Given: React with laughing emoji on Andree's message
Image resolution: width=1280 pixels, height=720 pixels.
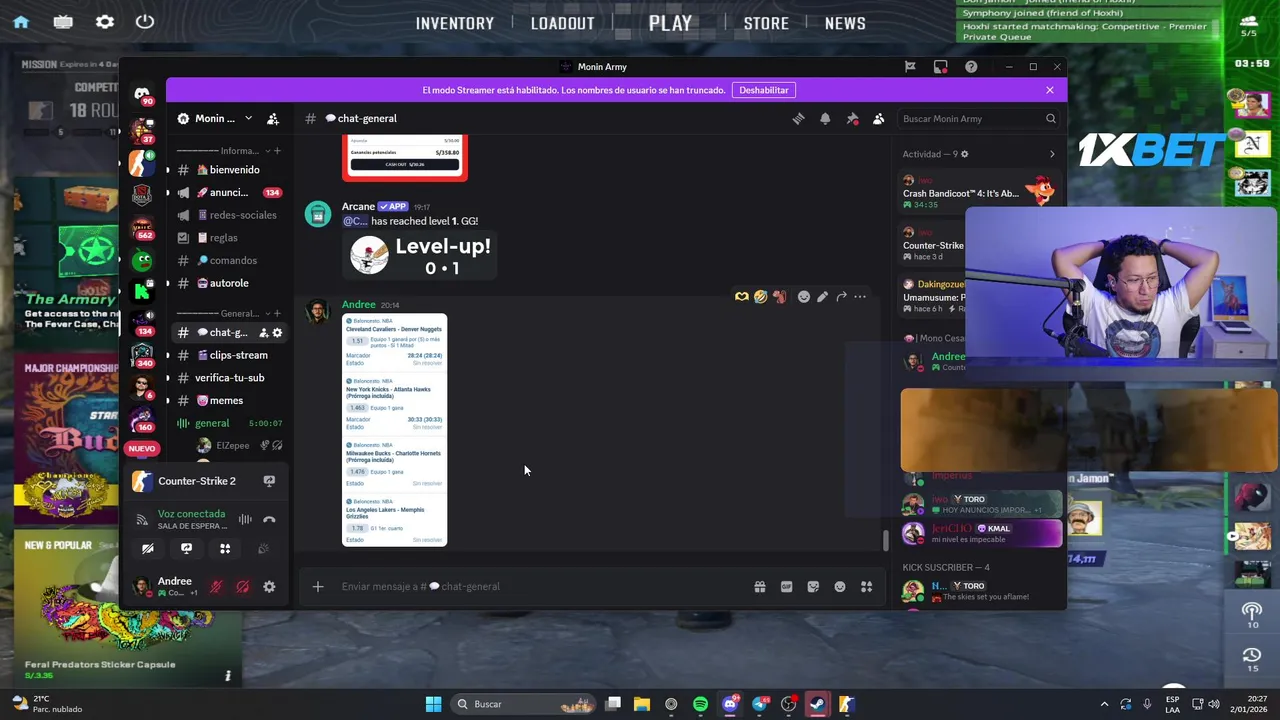Looking at the screenshot, I should coord(760,297).
